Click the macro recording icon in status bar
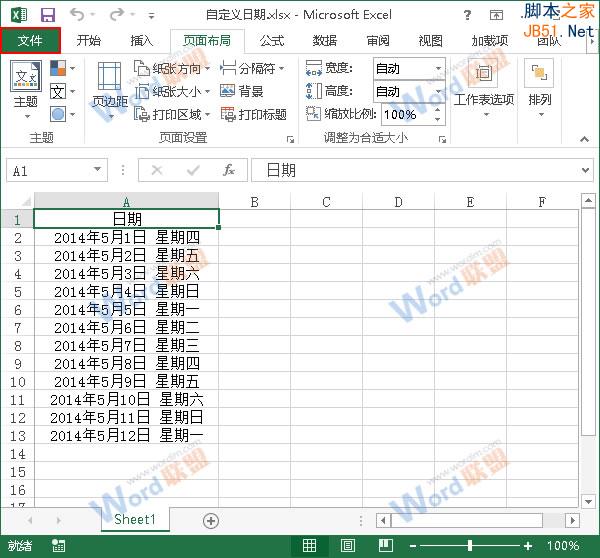Screen dimensions: 600x558 click(58, 546)
